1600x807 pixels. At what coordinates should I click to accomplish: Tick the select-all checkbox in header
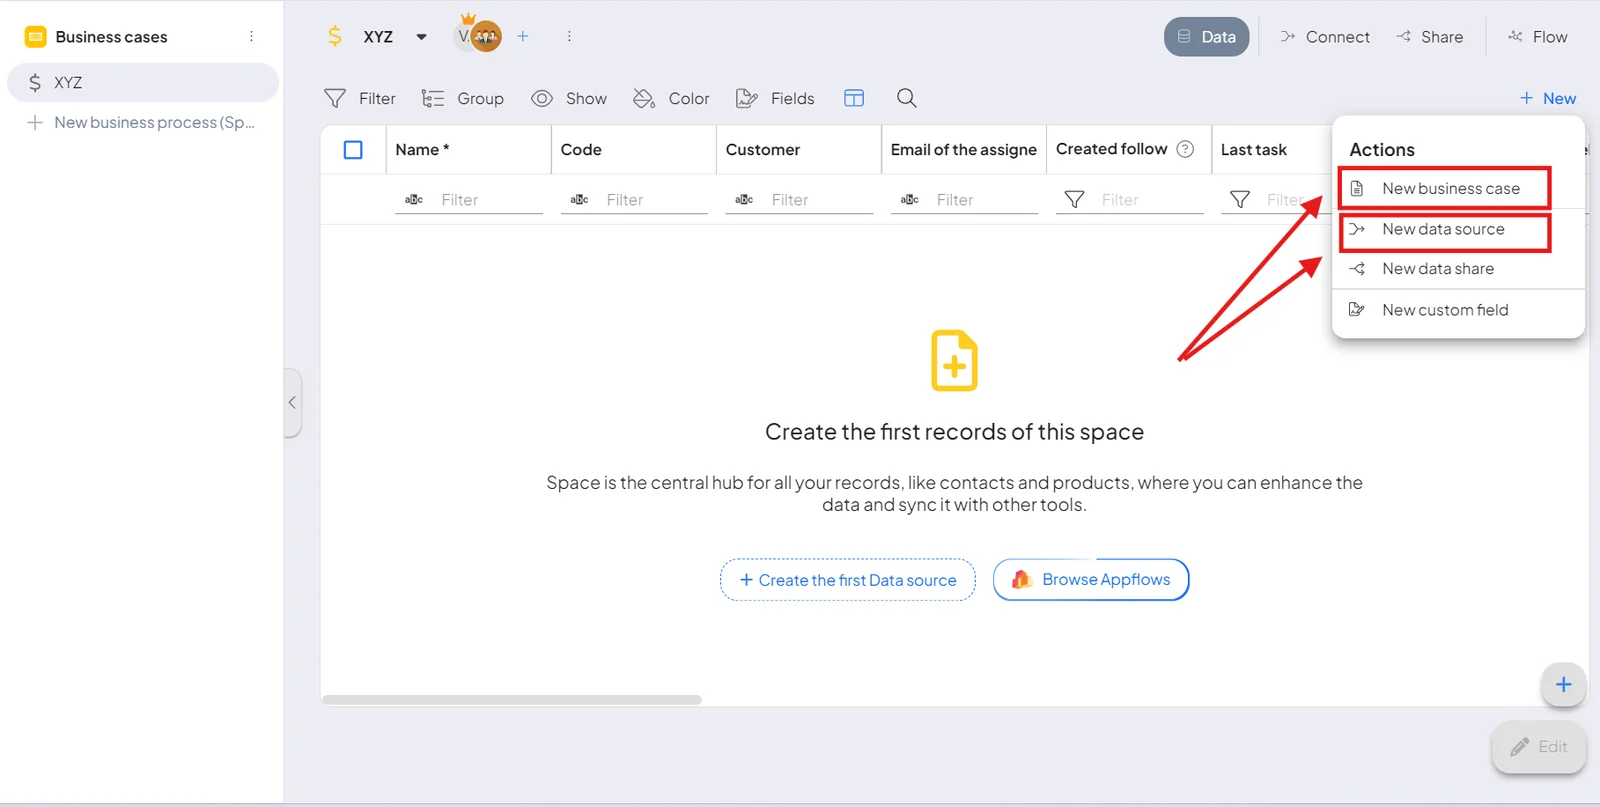[353, 150]
